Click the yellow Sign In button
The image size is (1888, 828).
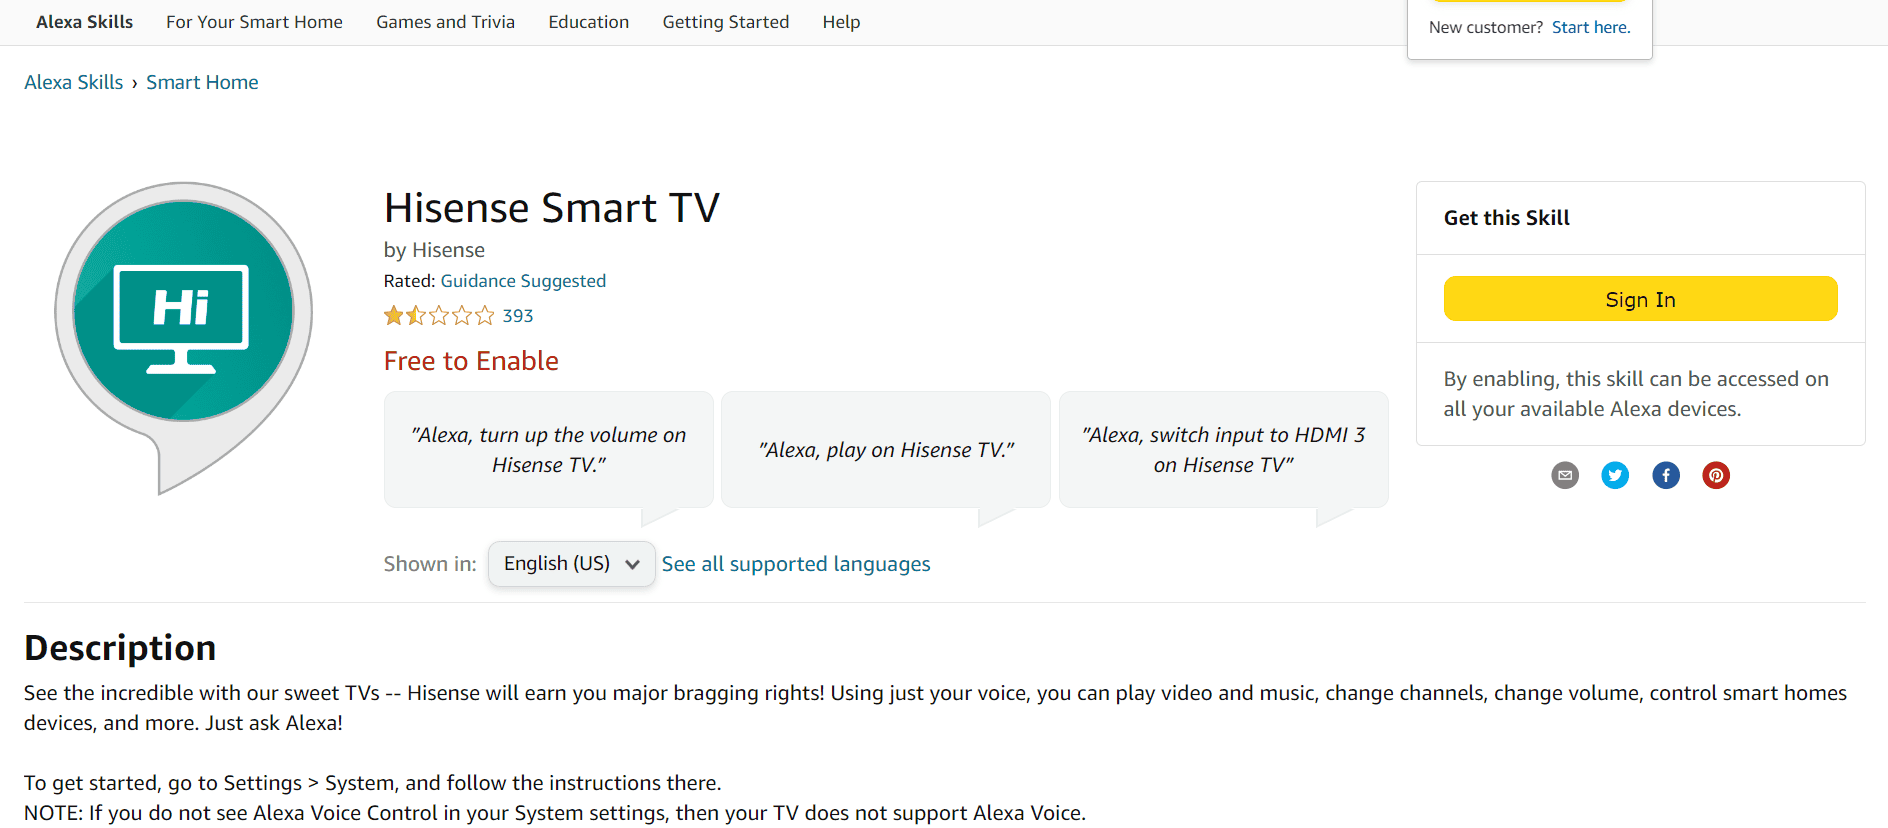[1640, 299]
